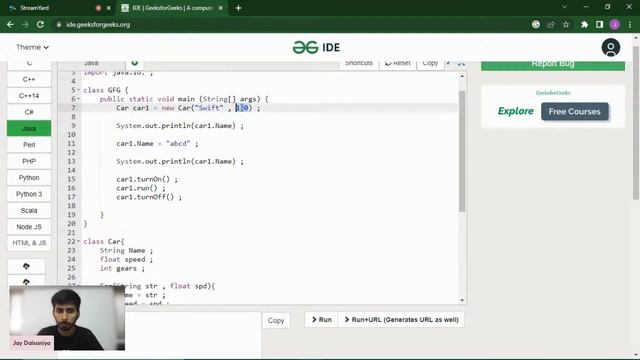Click the browser back arrow
Screen dimensions: 640x360
[x=10, y=24]
